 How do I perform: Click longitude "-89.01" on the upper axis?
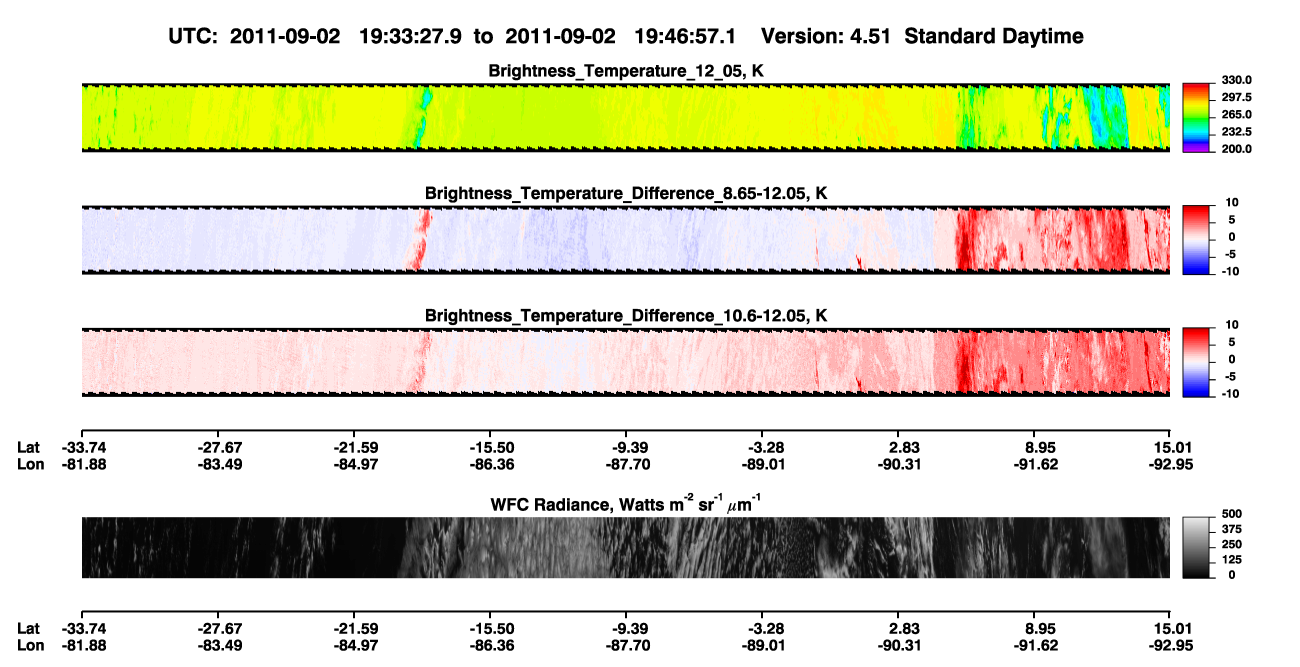762,464
